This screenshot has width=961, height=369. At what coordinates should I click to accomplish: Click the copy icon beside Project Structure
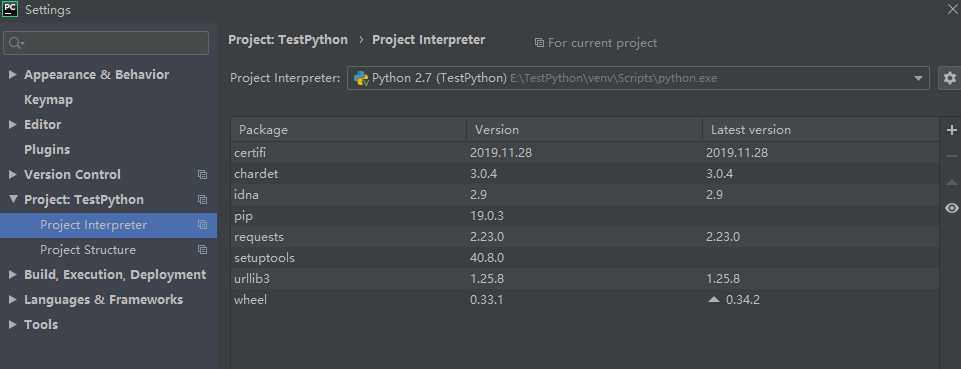(202, 250)
